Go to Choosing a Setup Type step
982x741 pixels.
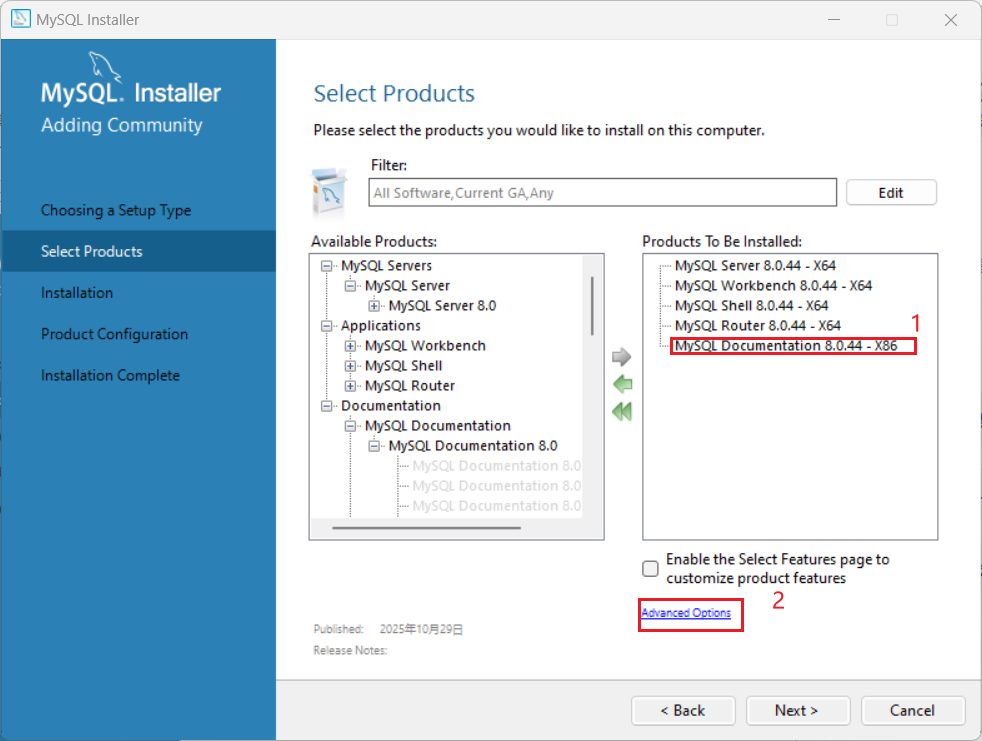tap(116, 210)
